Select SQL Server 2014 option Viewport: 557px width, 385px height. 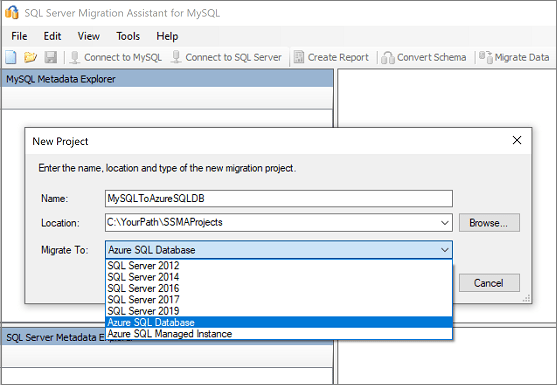pyautogui.click(x=279, y=277)
